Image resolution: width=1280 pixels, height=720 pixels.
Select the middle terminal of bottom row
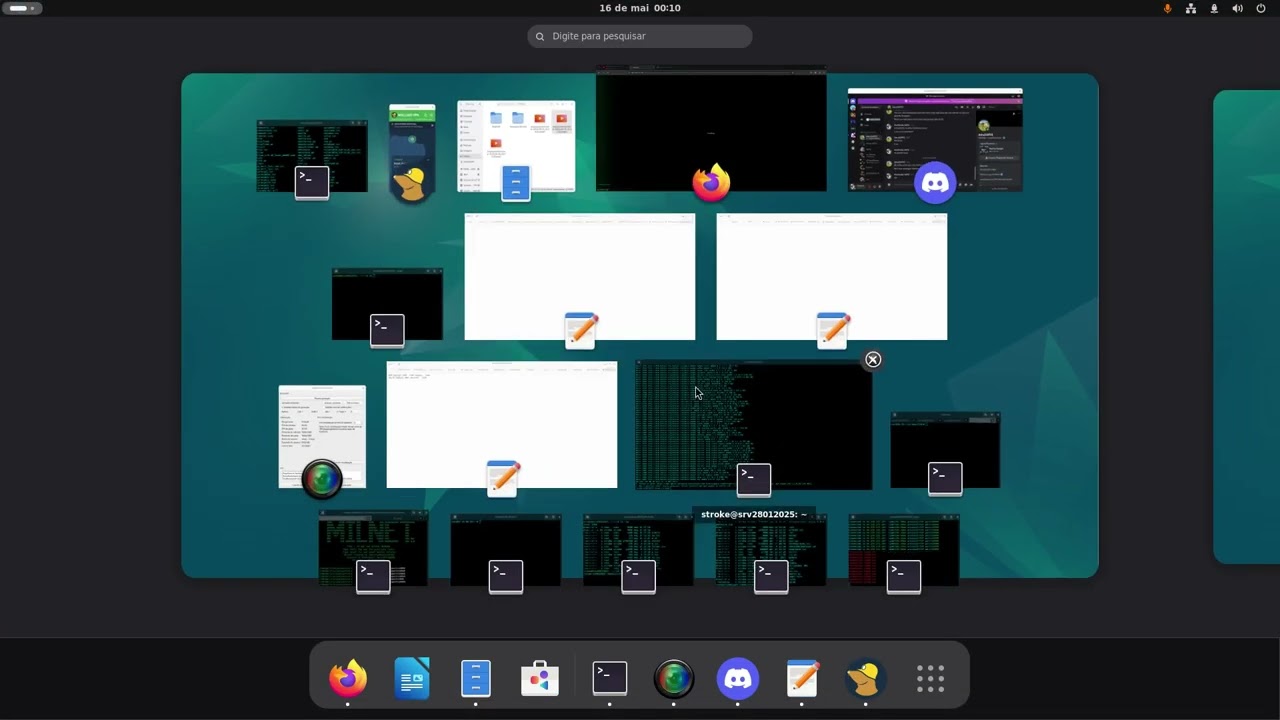click(638, 550)
